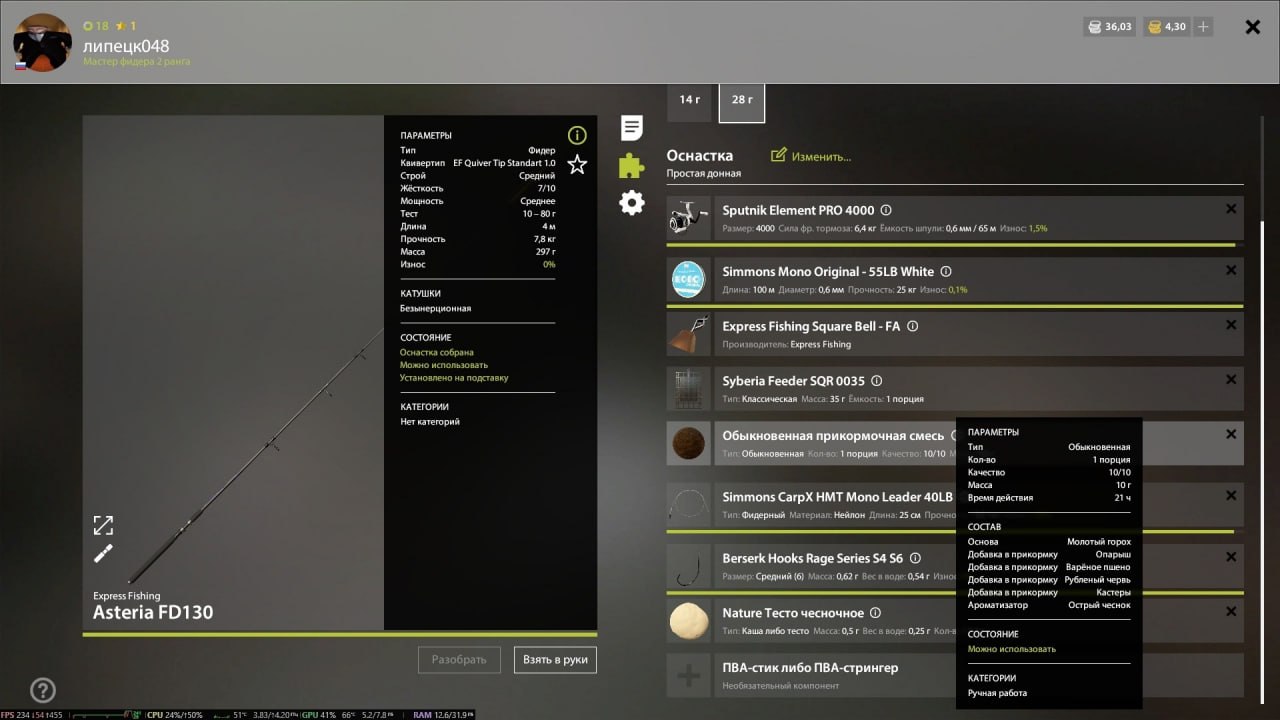Click the rod inspect icon under expand
This screenshot has height=720, width=1280.
click(103, 554)
